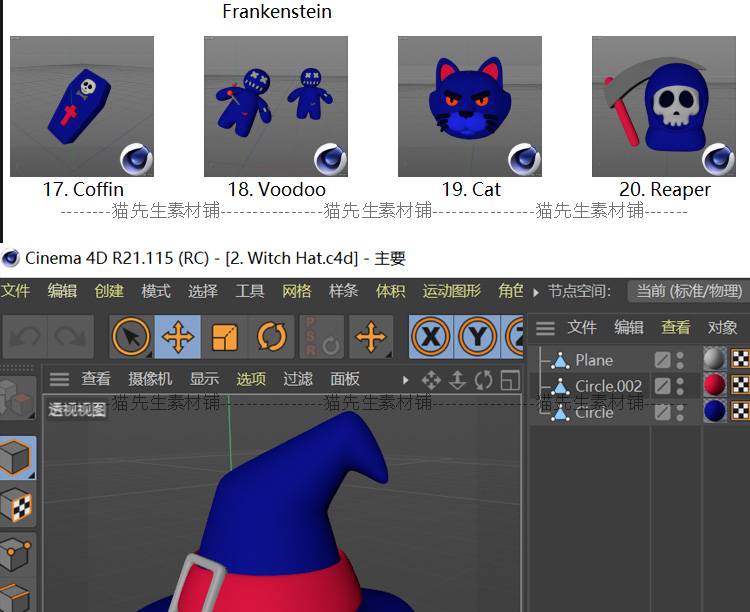Click the Undo arrow icon
The height and width of the screenshot is (612, 750).
coord(25,337)
